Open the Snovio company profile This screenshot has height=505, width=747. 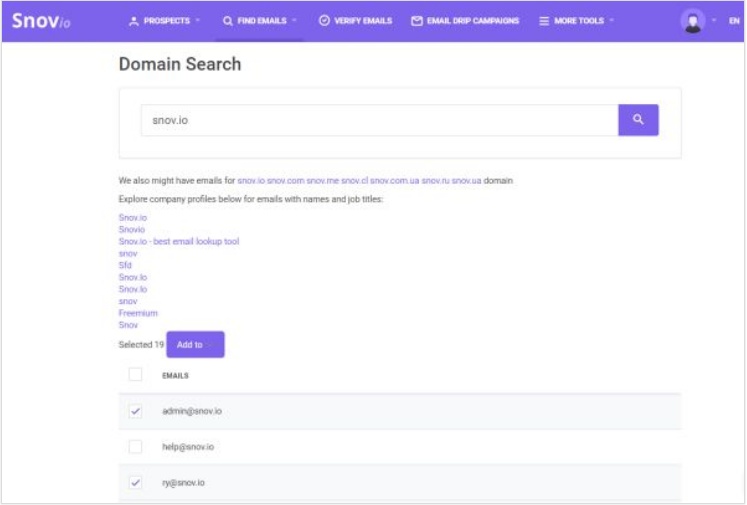[131, 230]
